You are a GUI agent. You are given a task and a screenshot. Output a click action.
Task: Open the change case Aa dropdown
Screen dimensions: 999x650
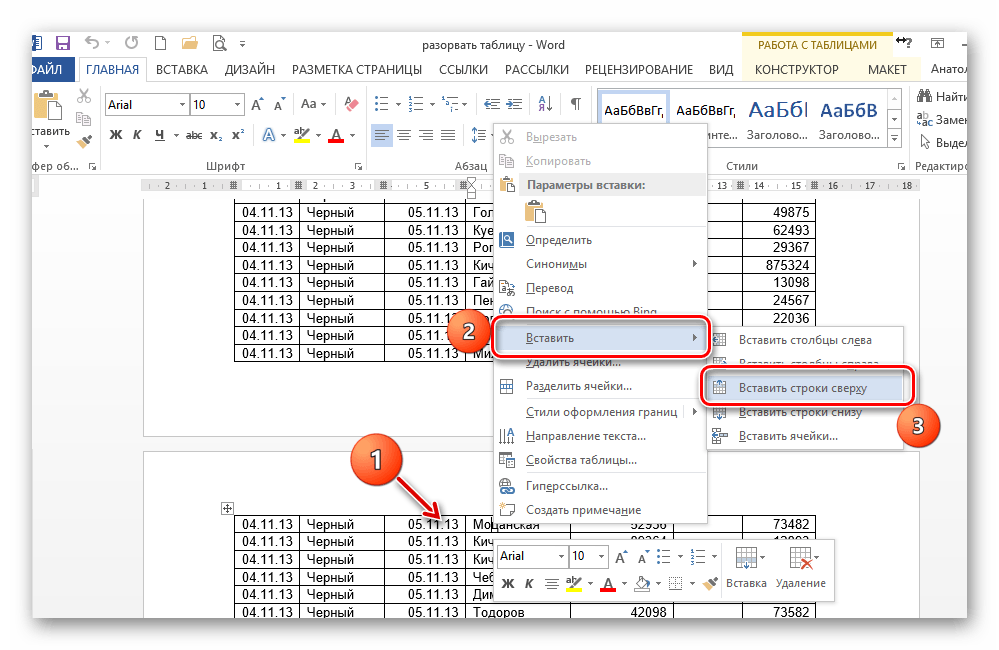coord(313,104)
